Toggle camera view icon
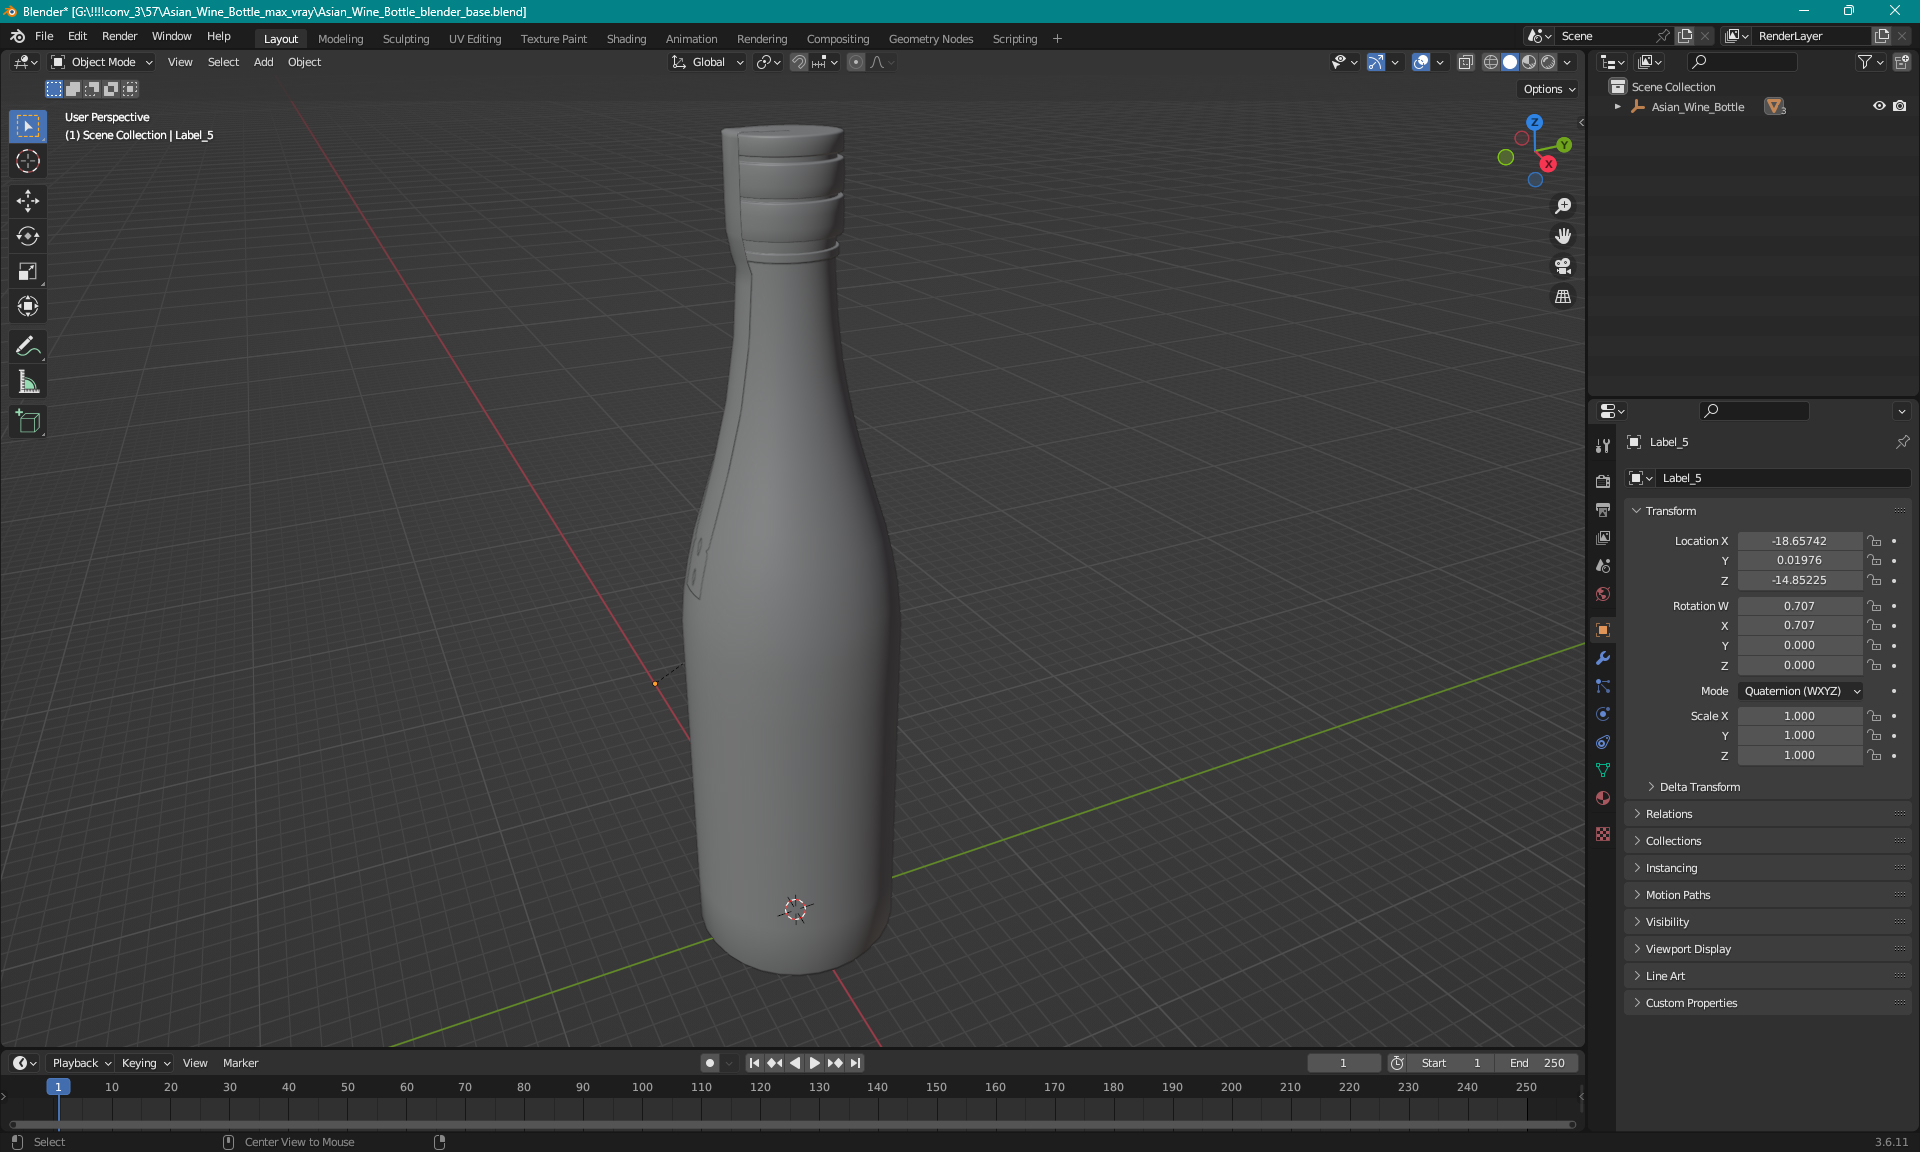 pyautogui.click(x=1563, y=266)
